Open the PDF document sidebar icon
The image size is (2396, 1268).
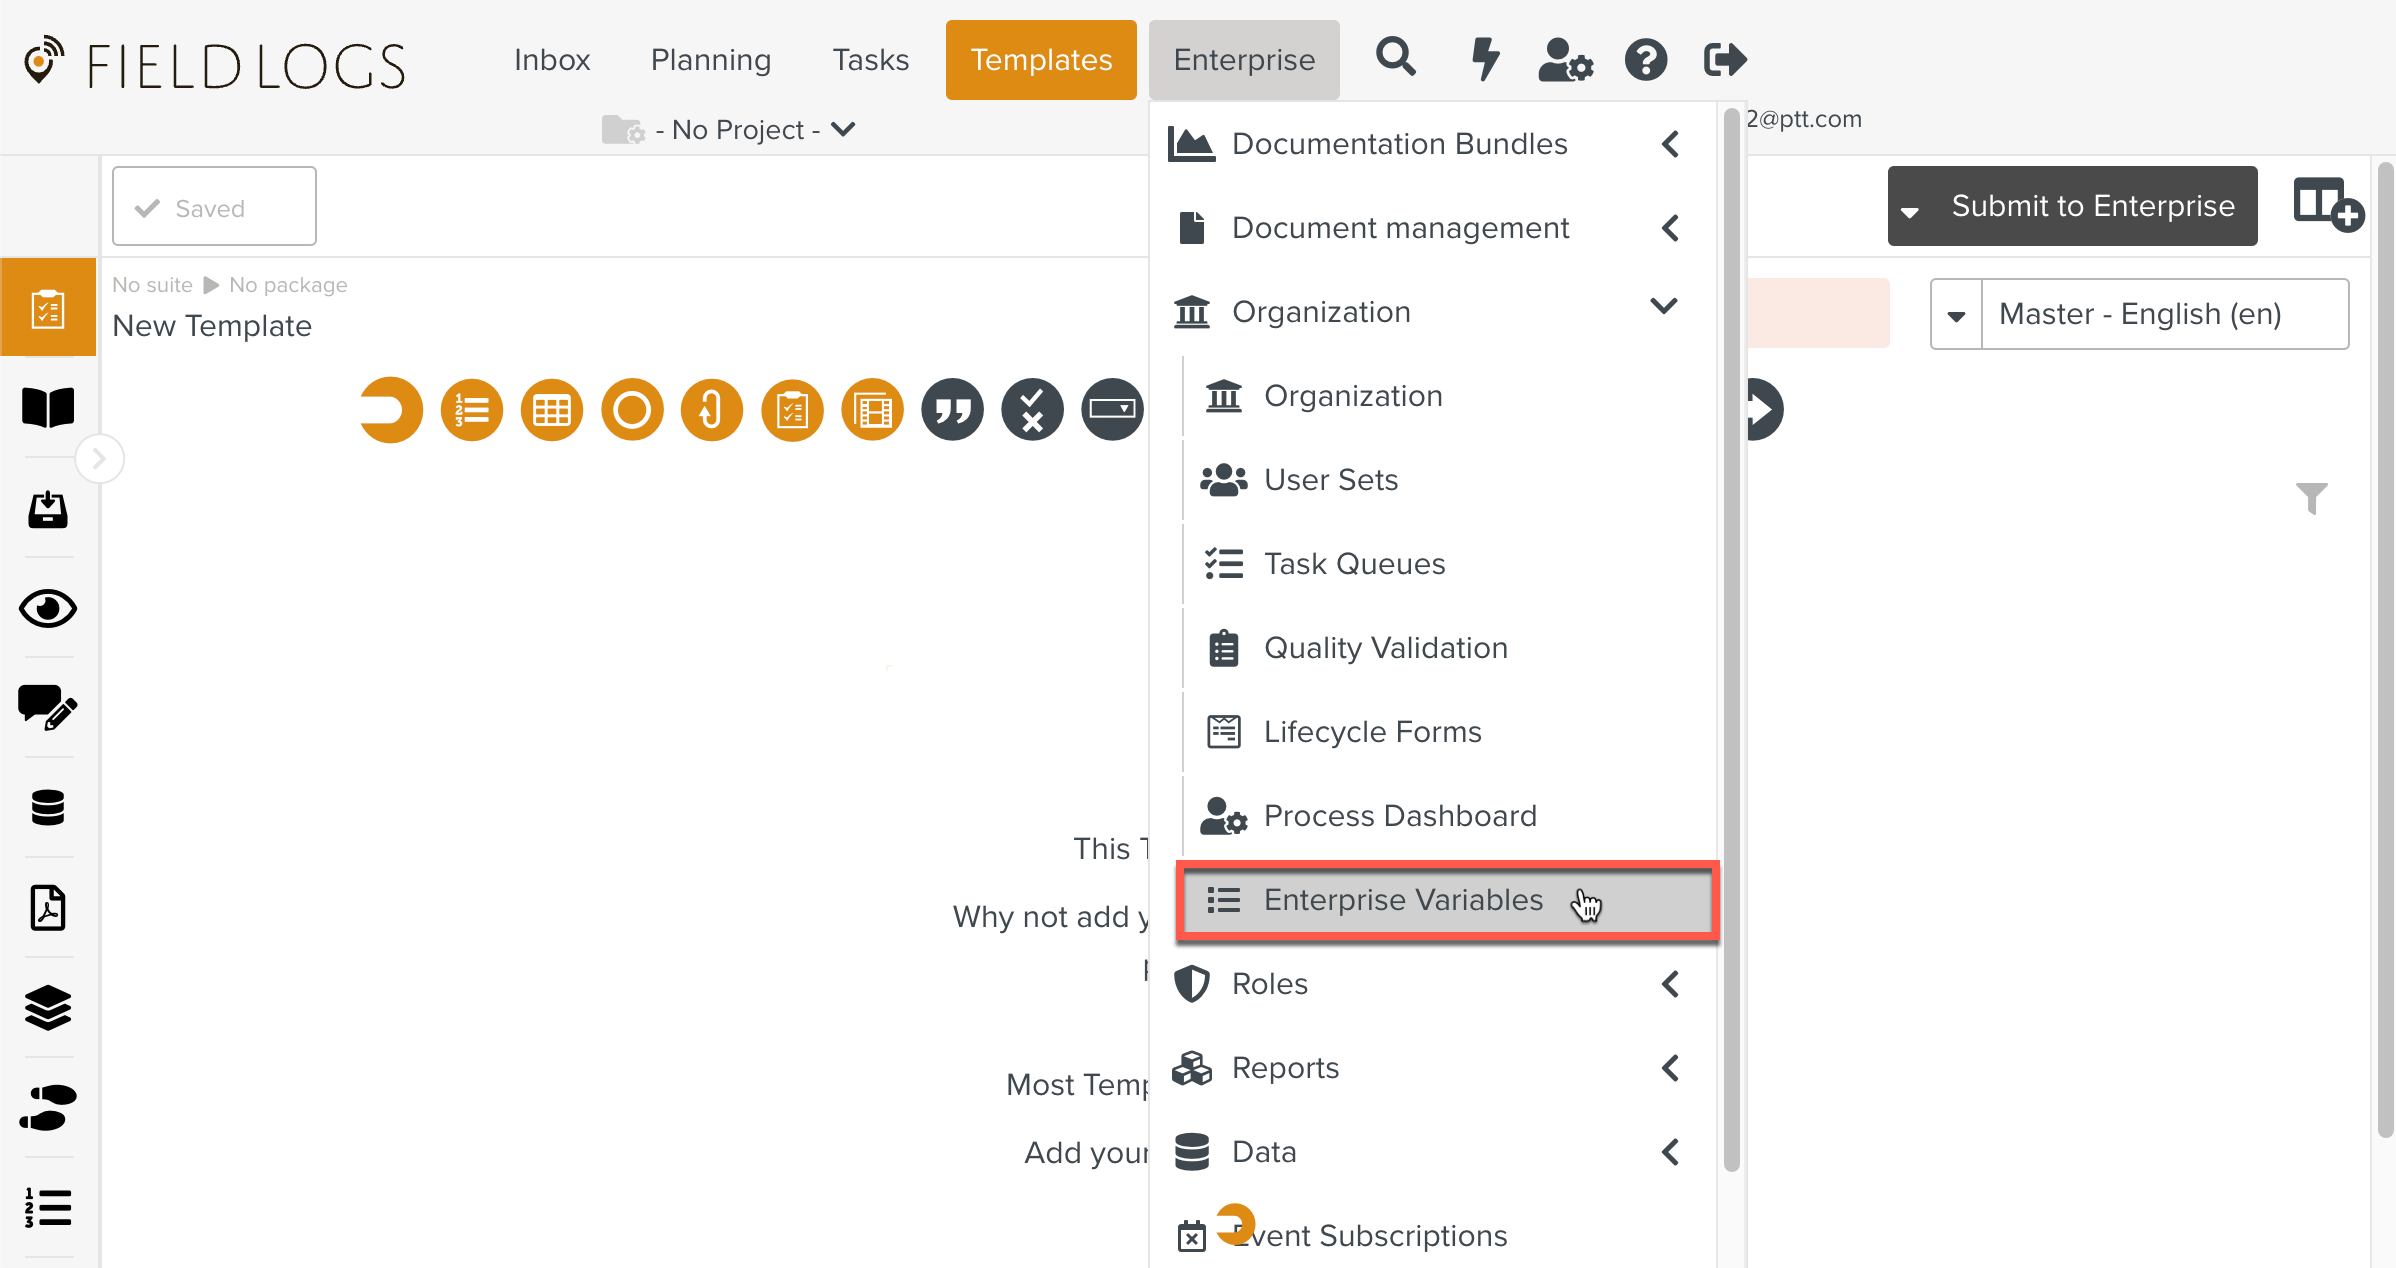(x=48, y=908)
